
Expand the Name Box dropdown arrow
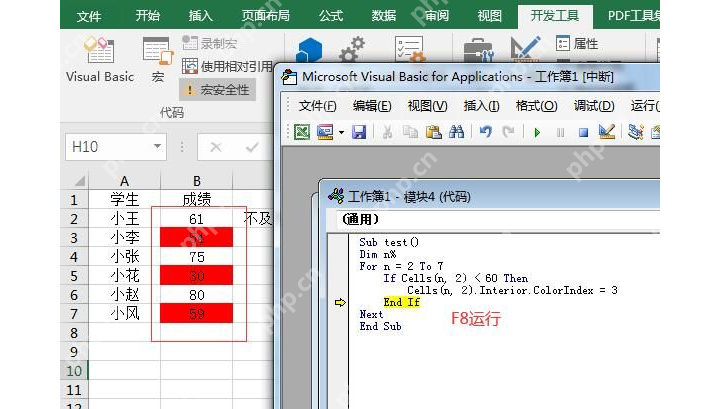[158, 146]
